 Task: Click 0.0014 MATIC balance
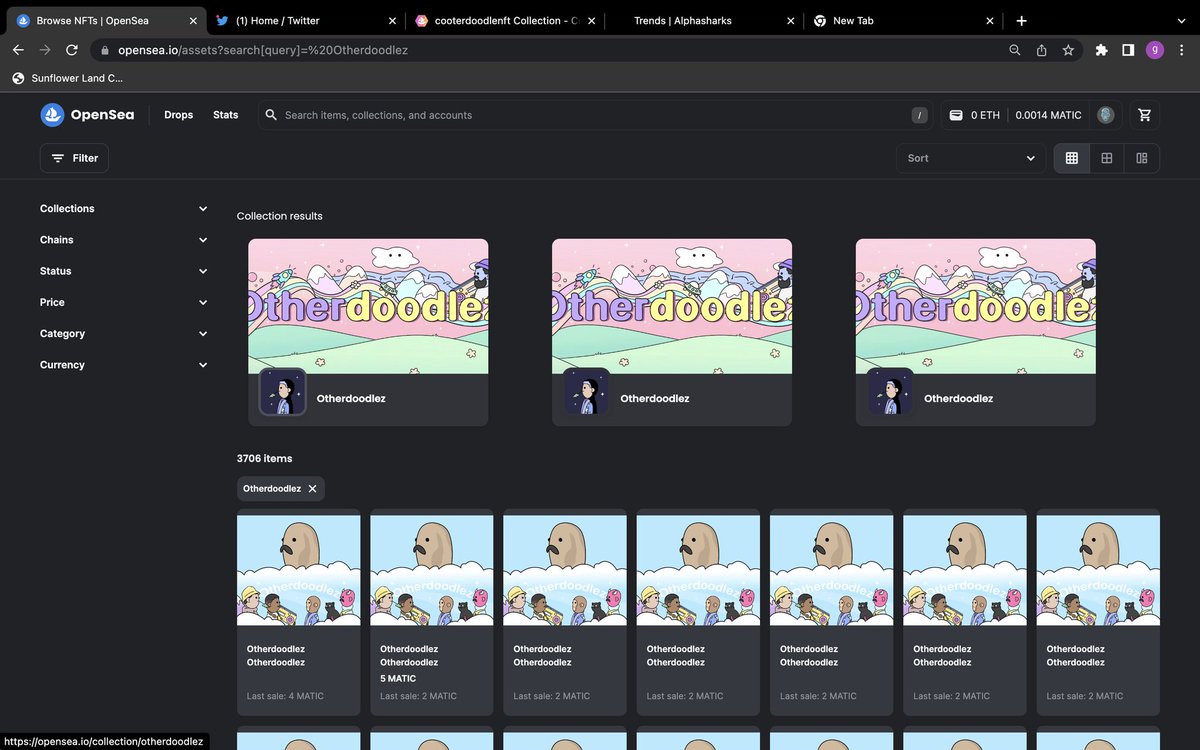click(x=1048, y=115)
